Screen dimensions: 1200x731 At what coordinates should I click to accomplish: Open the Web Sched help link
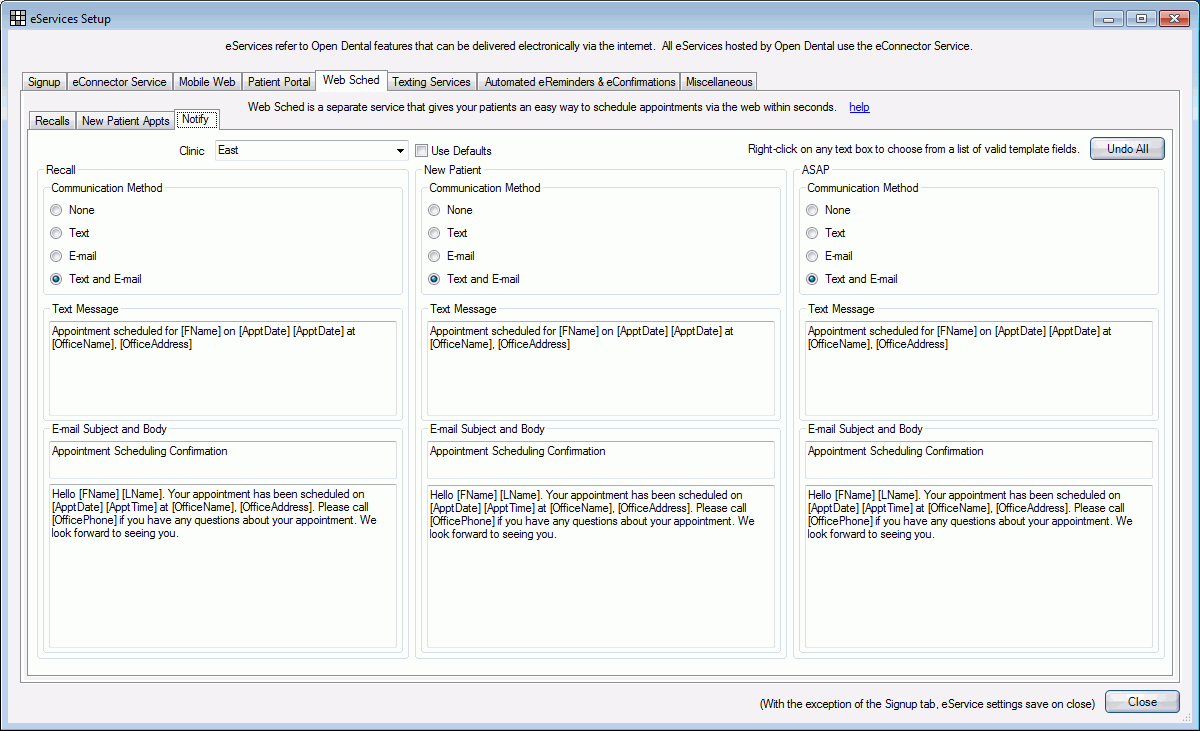coord(859,107)
